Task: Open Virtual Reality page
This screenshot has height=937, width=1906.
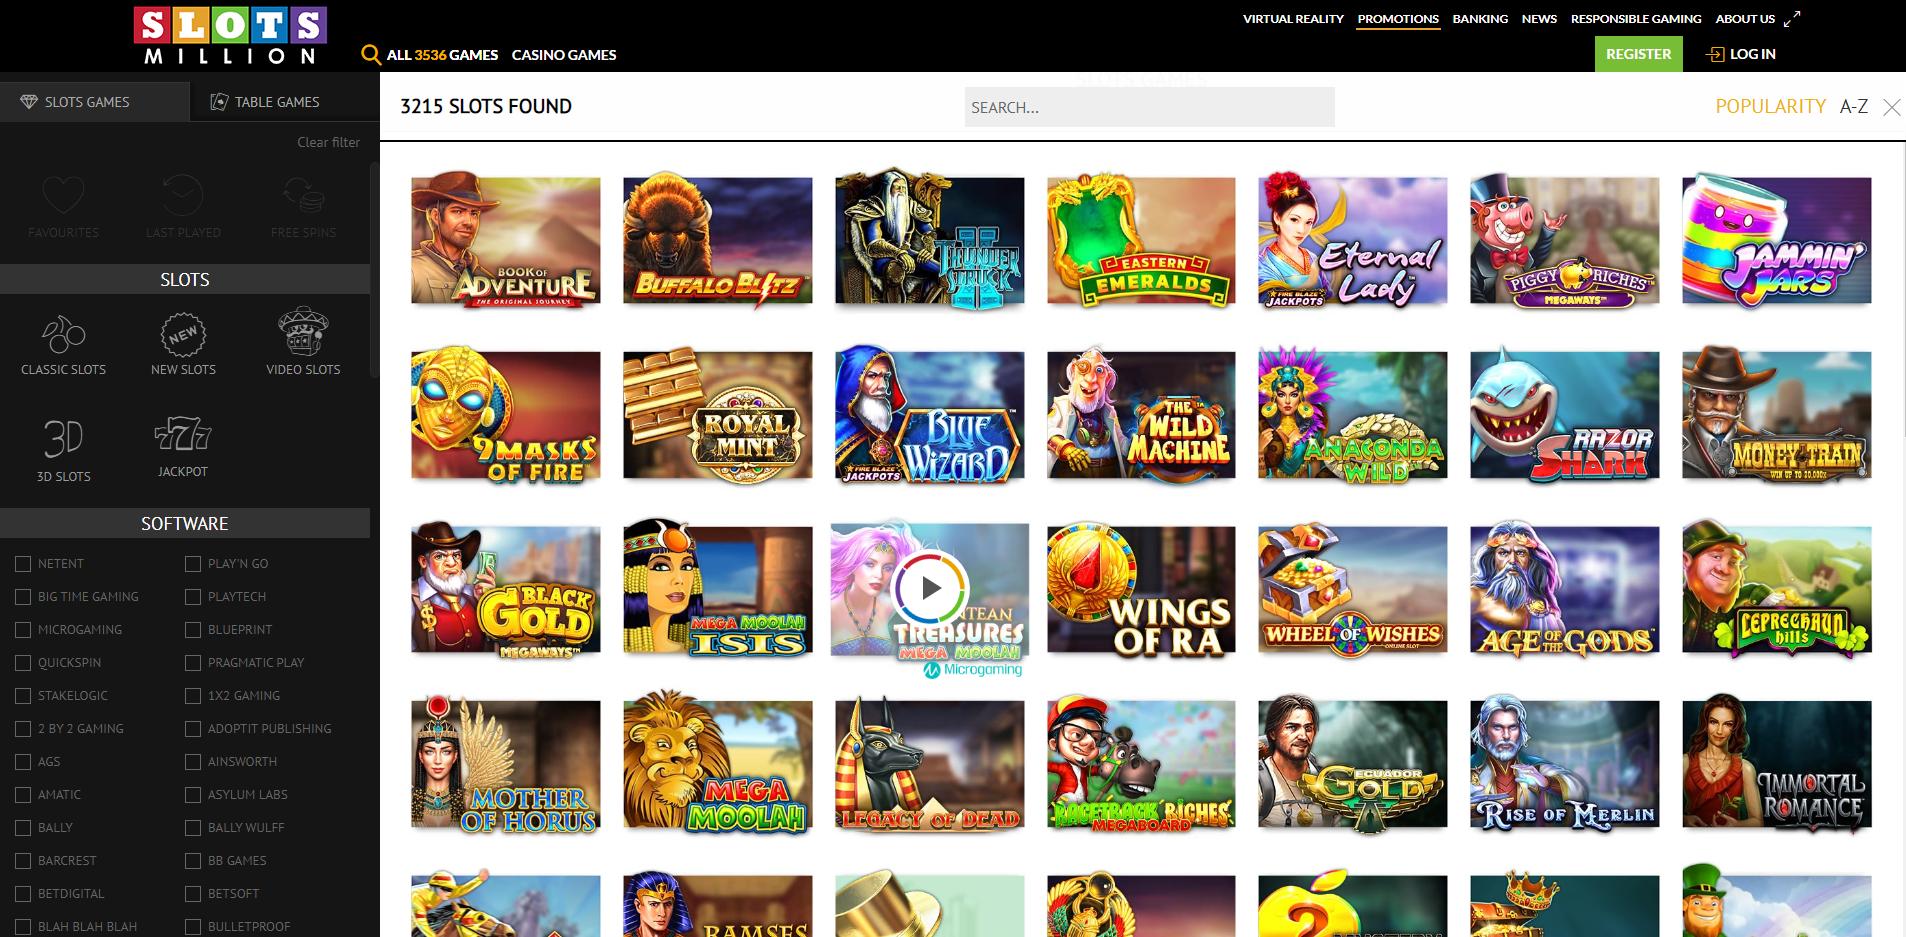Action: coord(1293,19)
